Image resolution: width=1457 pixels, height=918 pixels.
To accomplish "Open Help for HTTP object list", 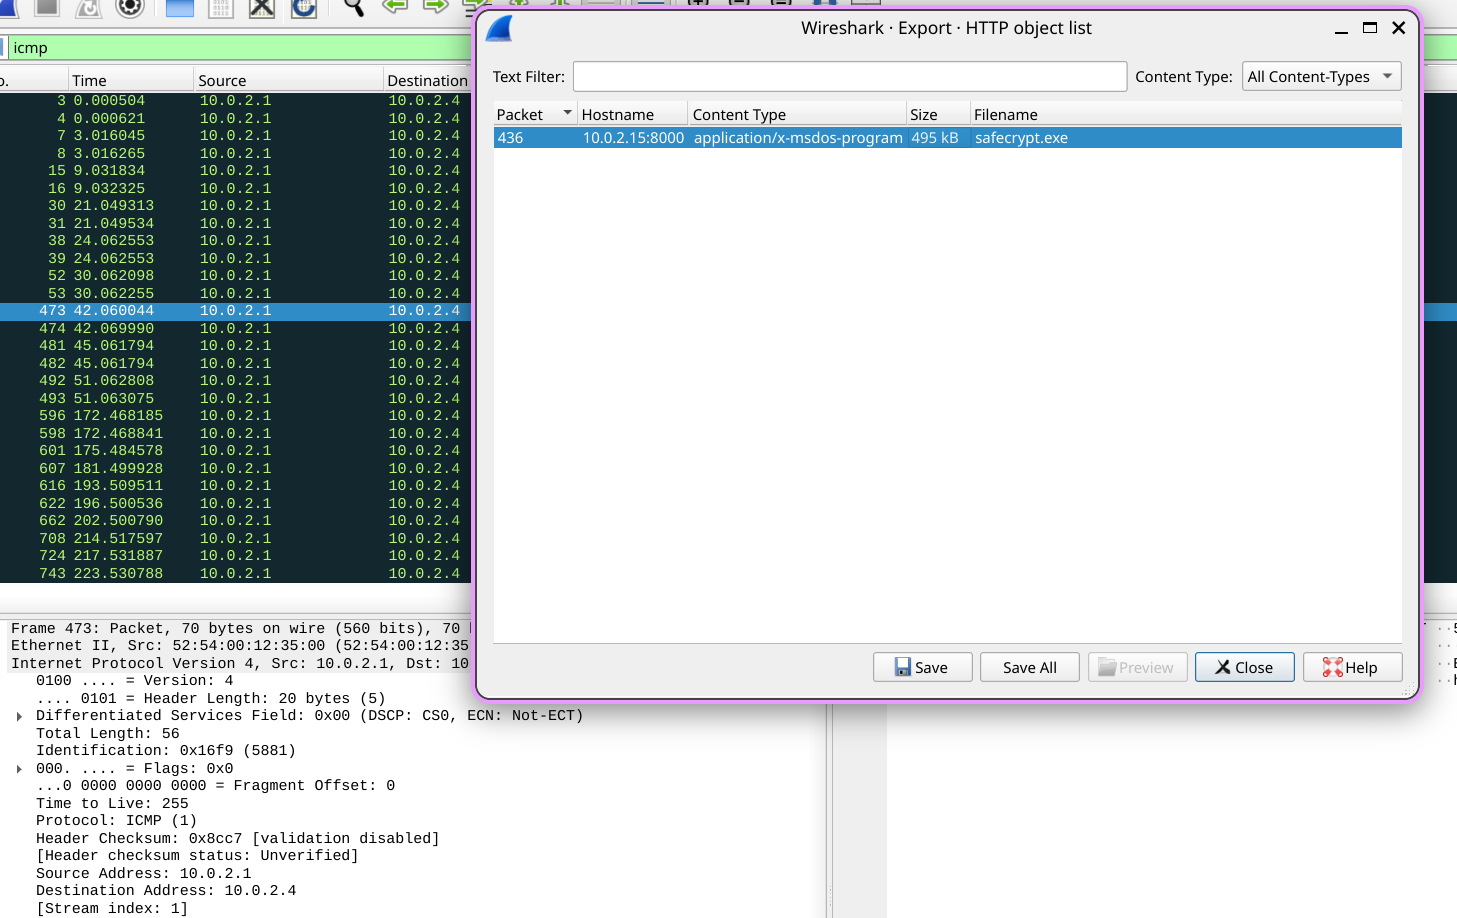I will point(1352,667).
